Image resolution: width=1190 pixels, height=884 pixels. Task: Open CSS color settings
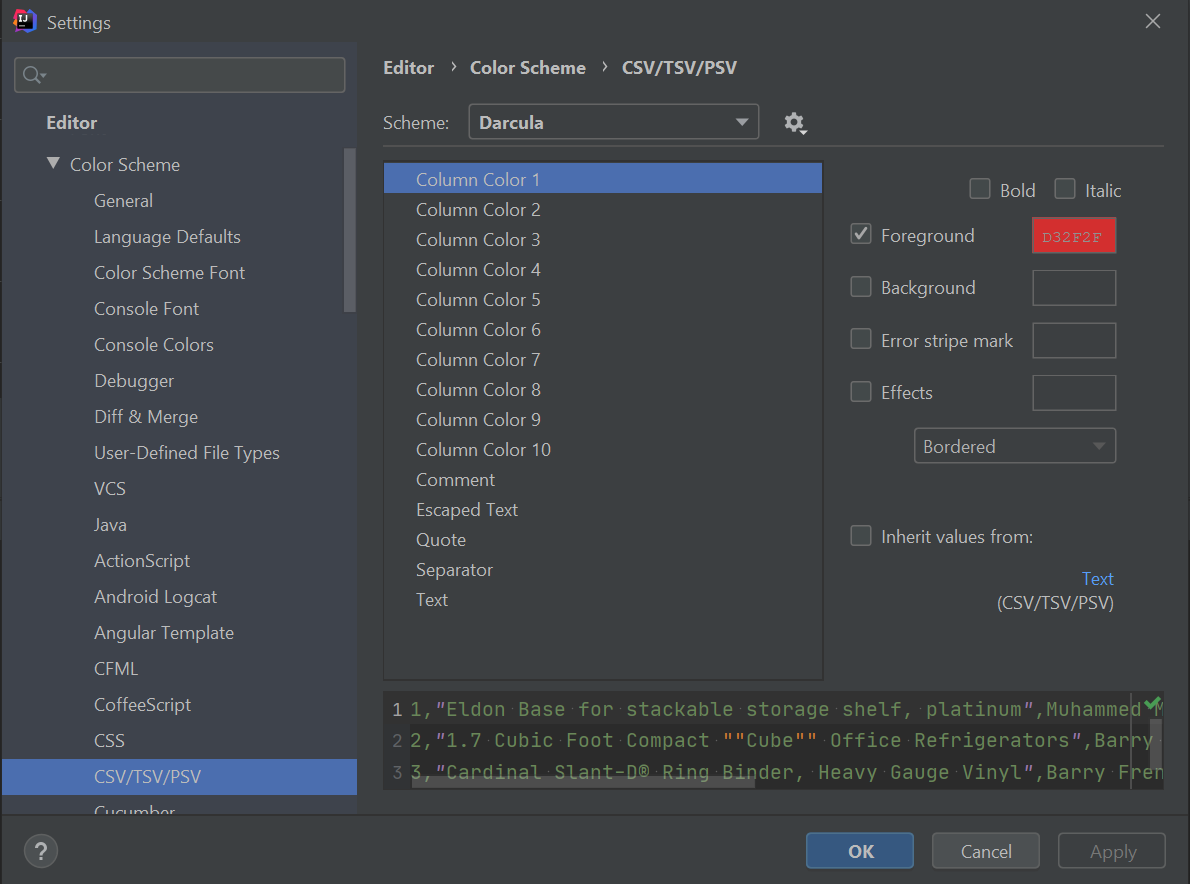pyautogui.click(x=109, y=741)
